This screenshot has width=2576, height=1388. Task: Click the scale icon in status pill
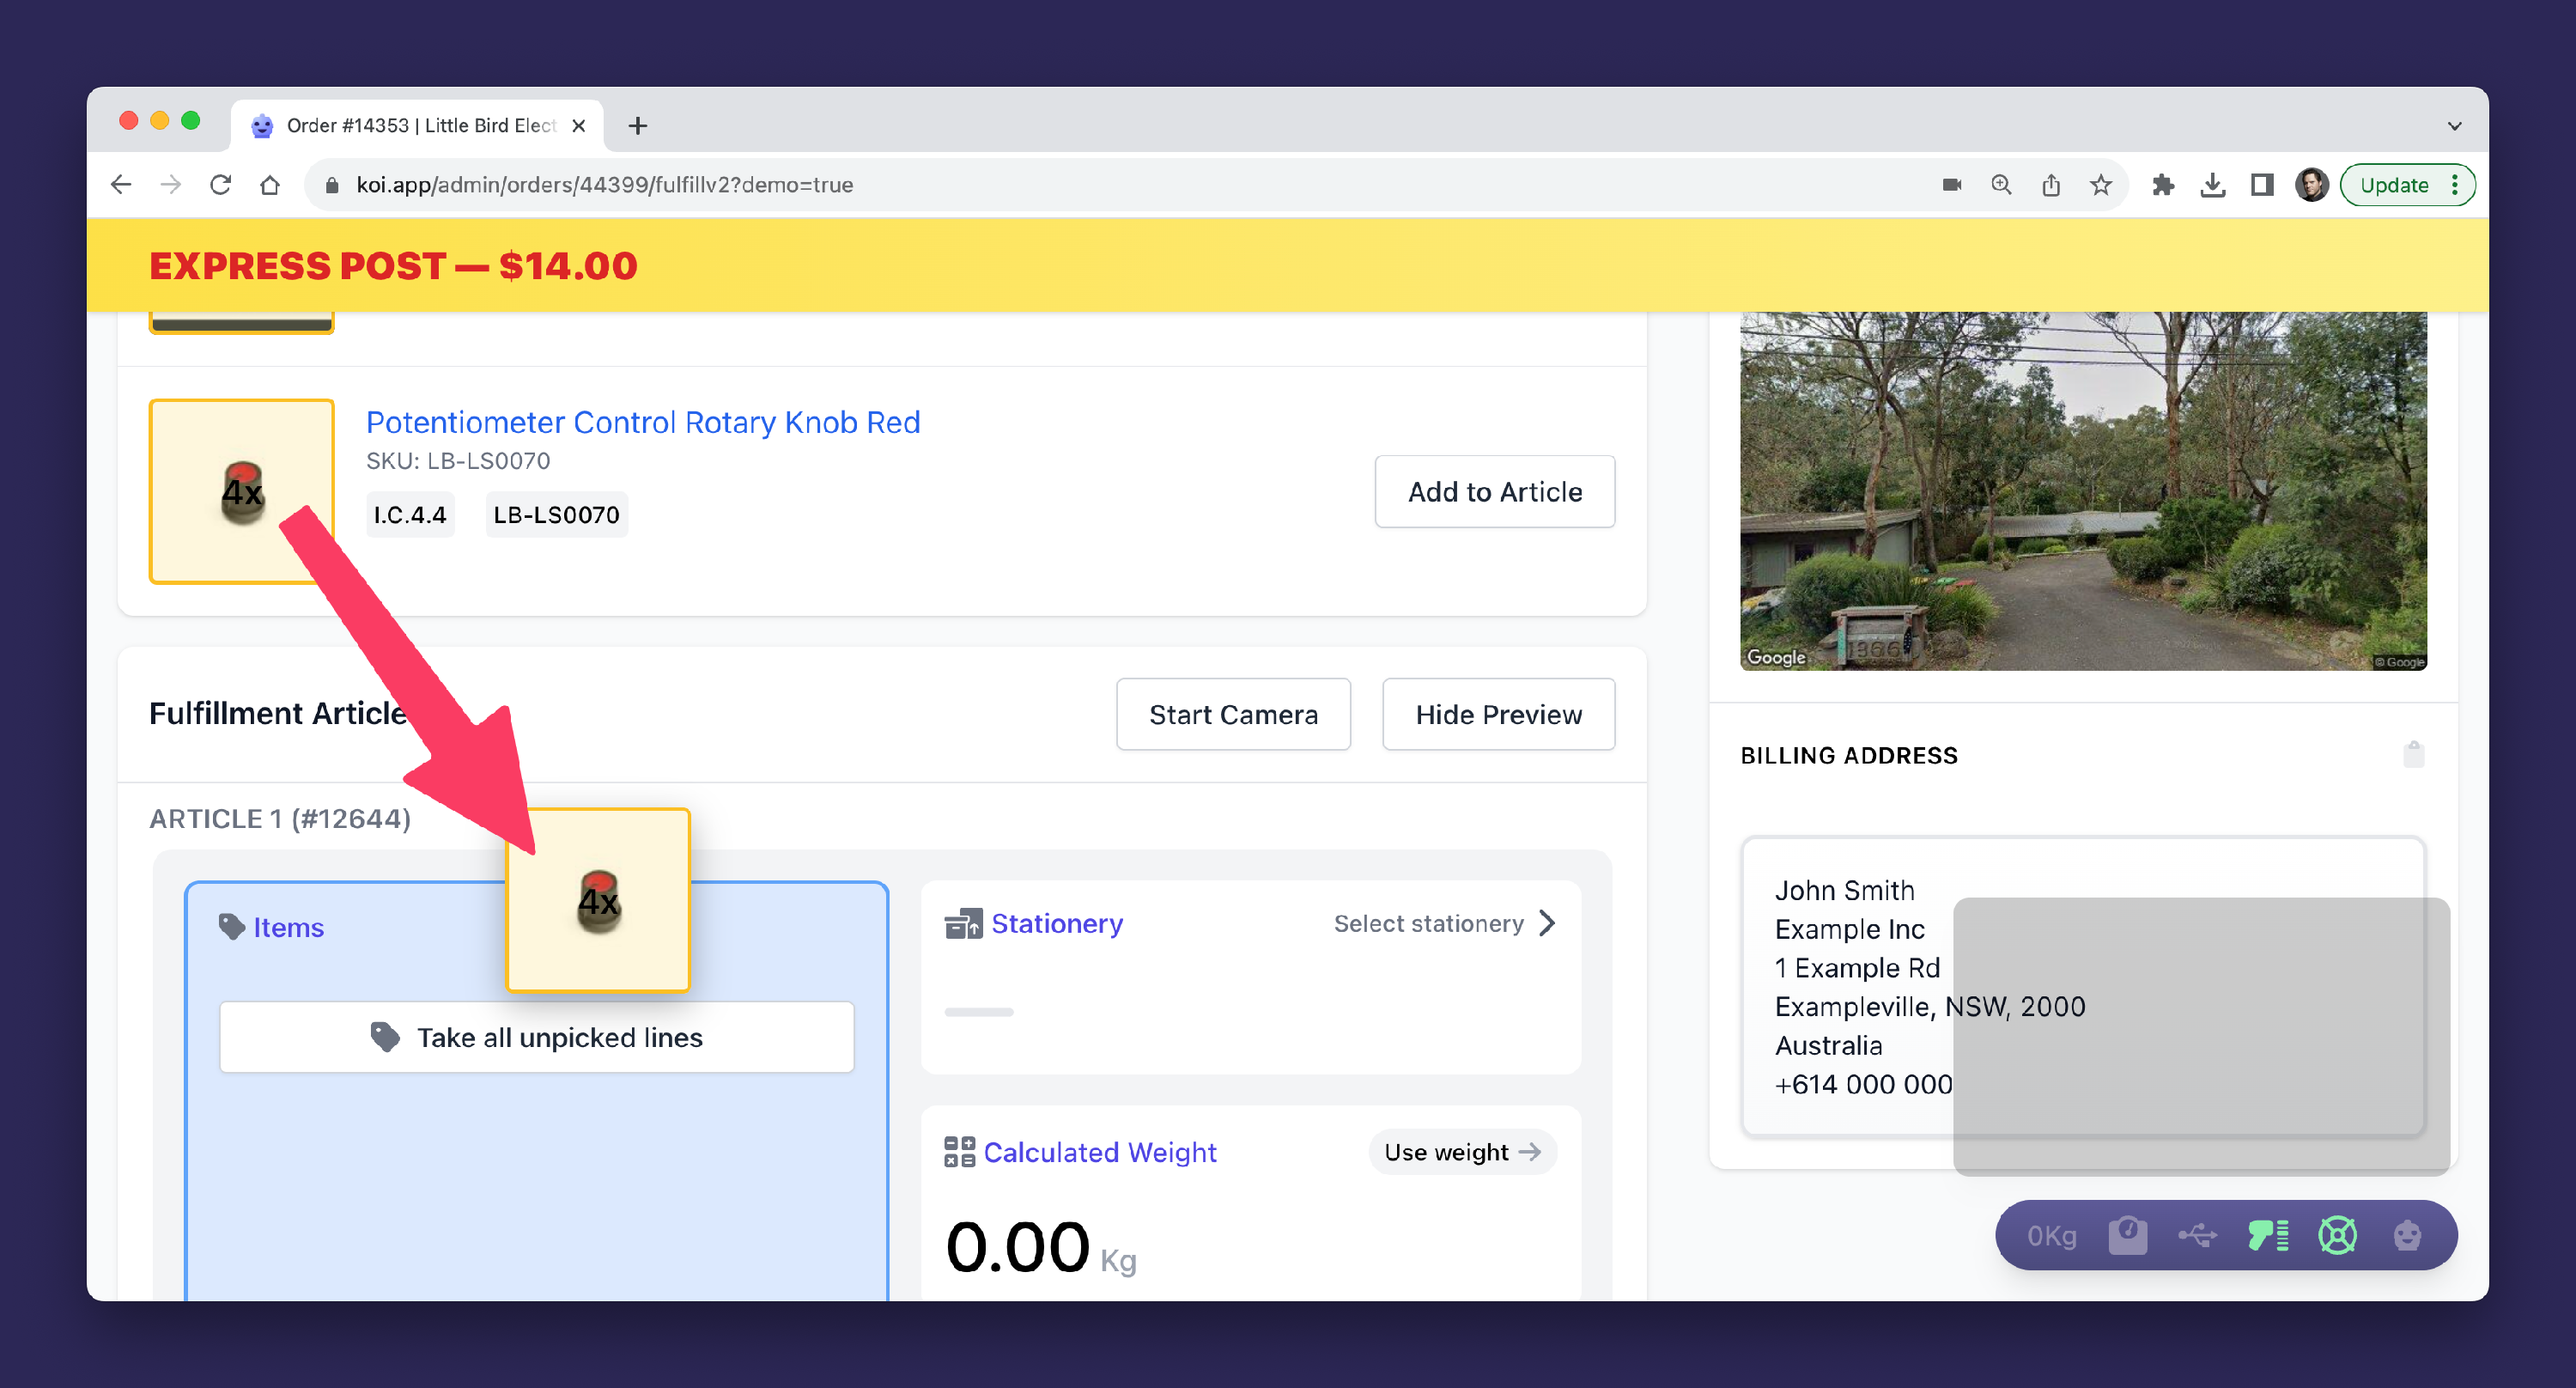(2127, 1236)
